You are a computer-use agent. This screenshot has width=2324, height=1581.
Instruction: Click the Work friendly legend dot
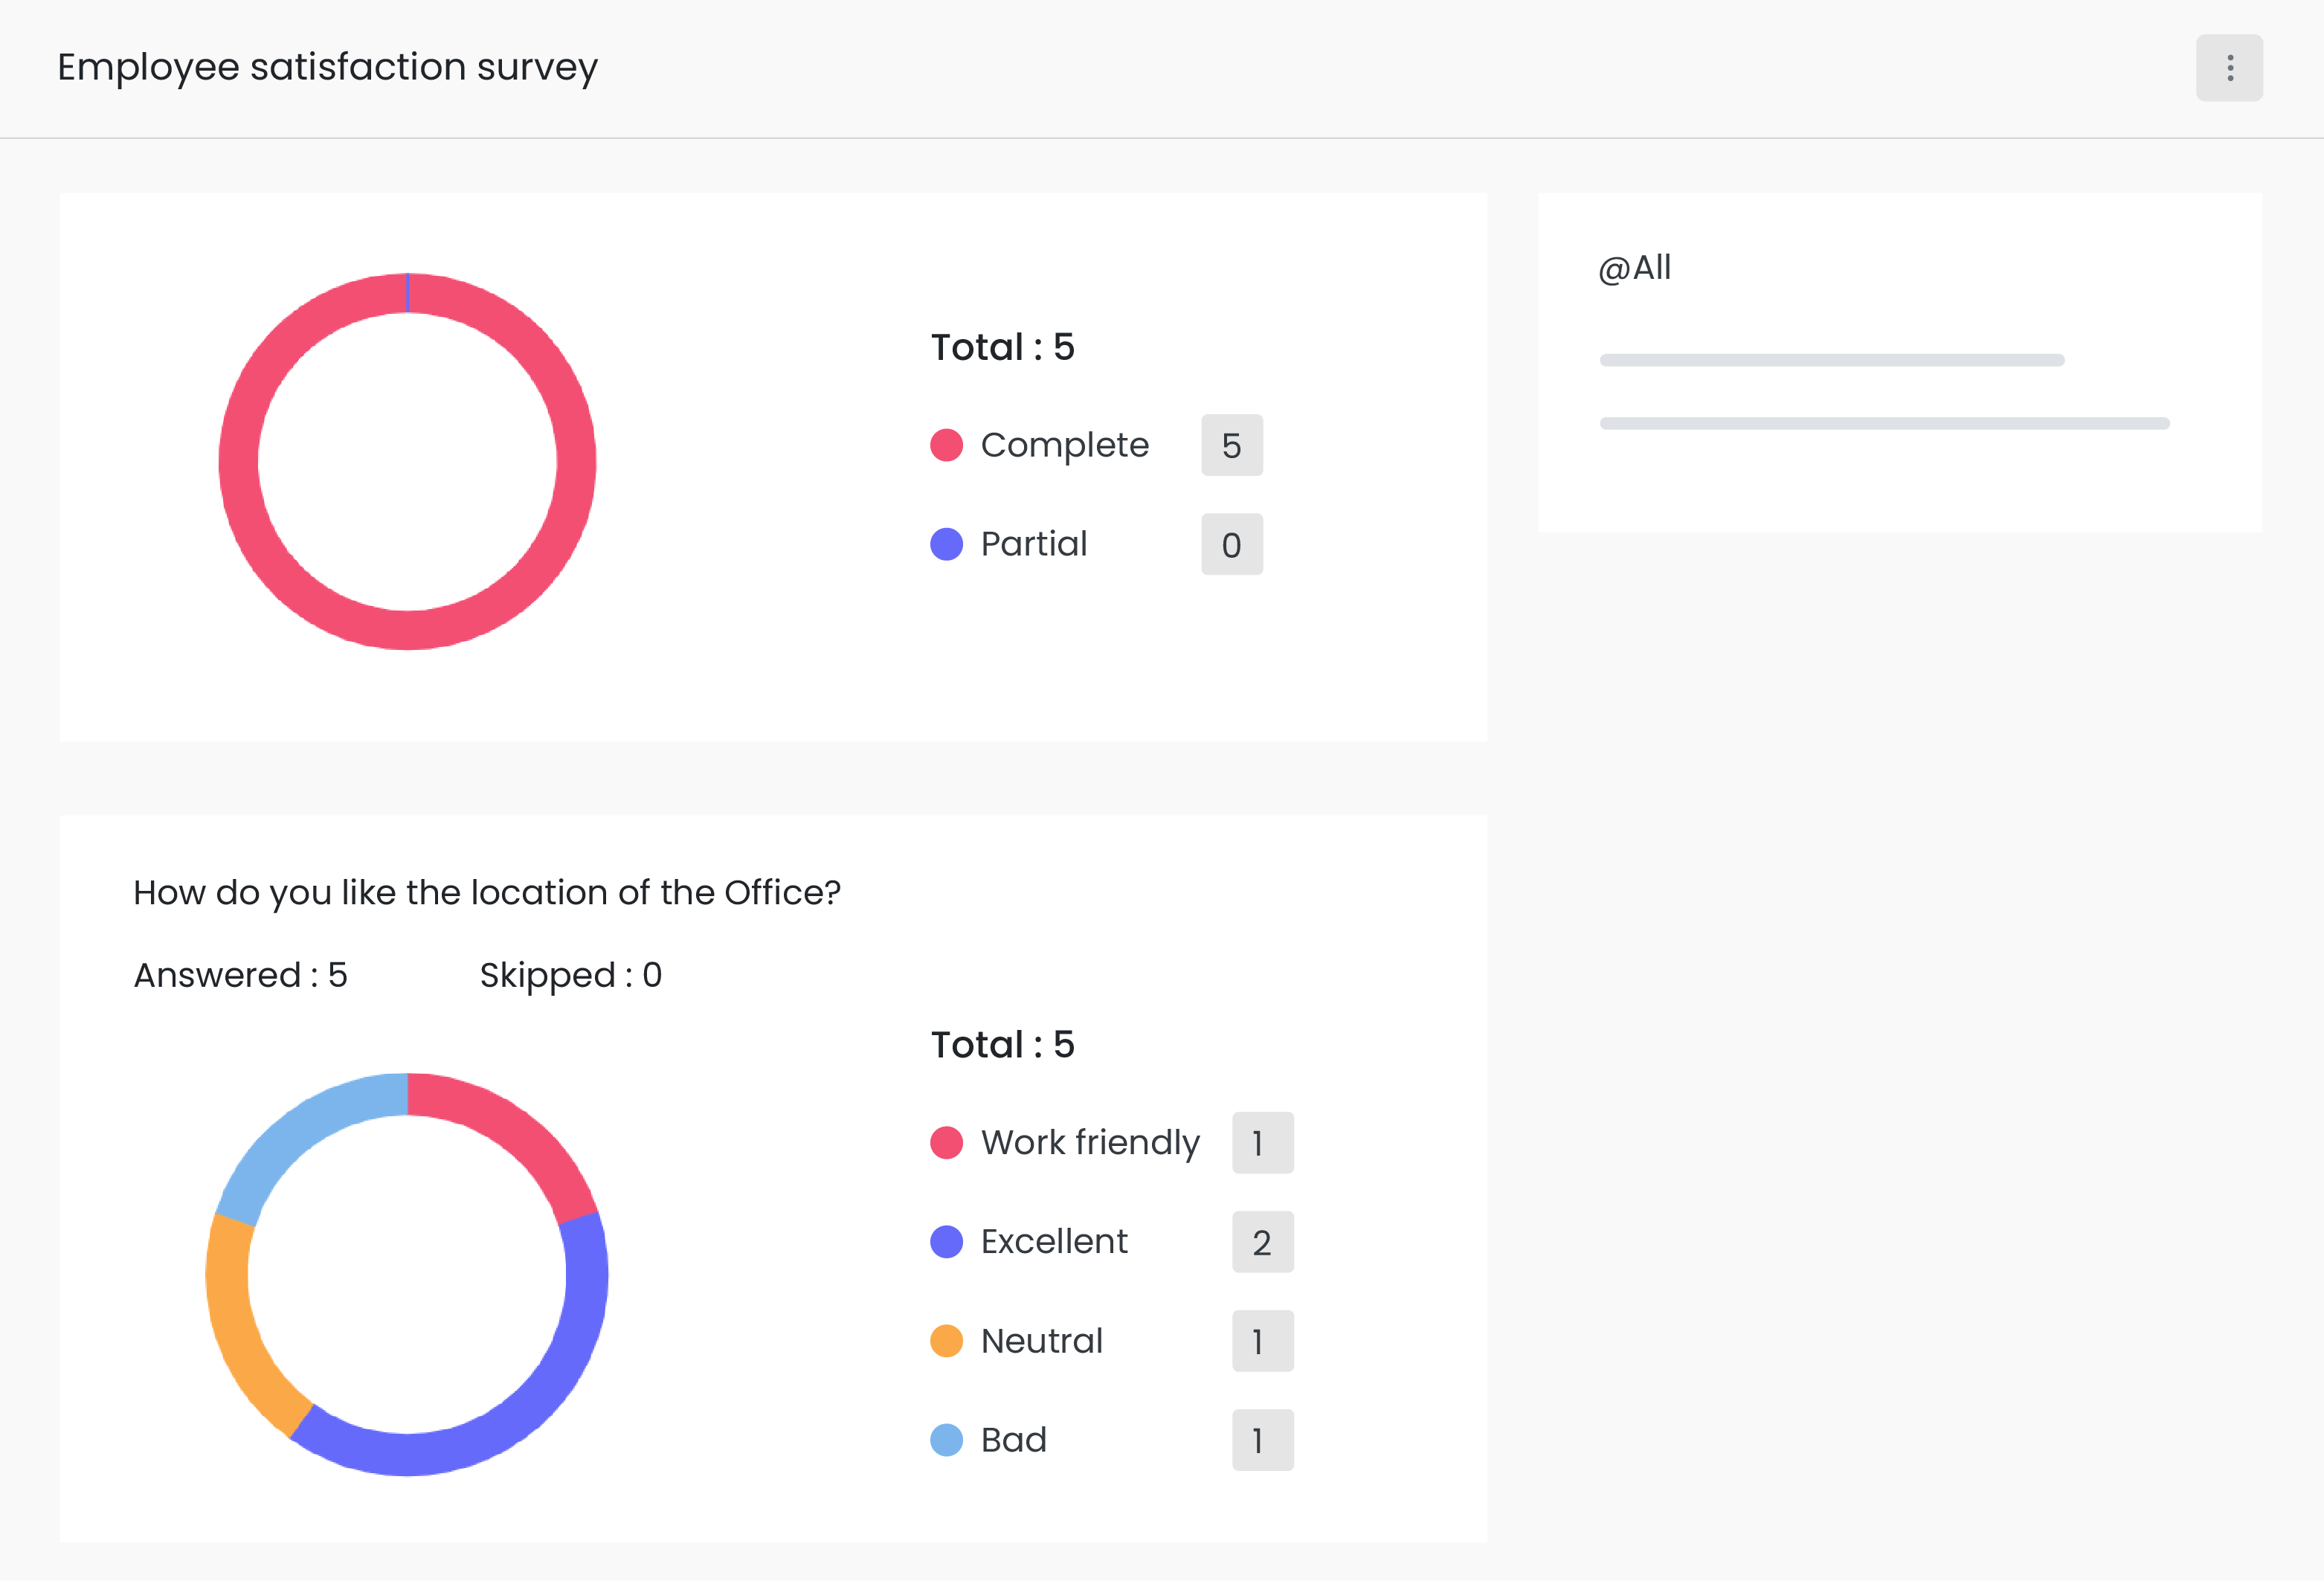tap(946, 1142)
